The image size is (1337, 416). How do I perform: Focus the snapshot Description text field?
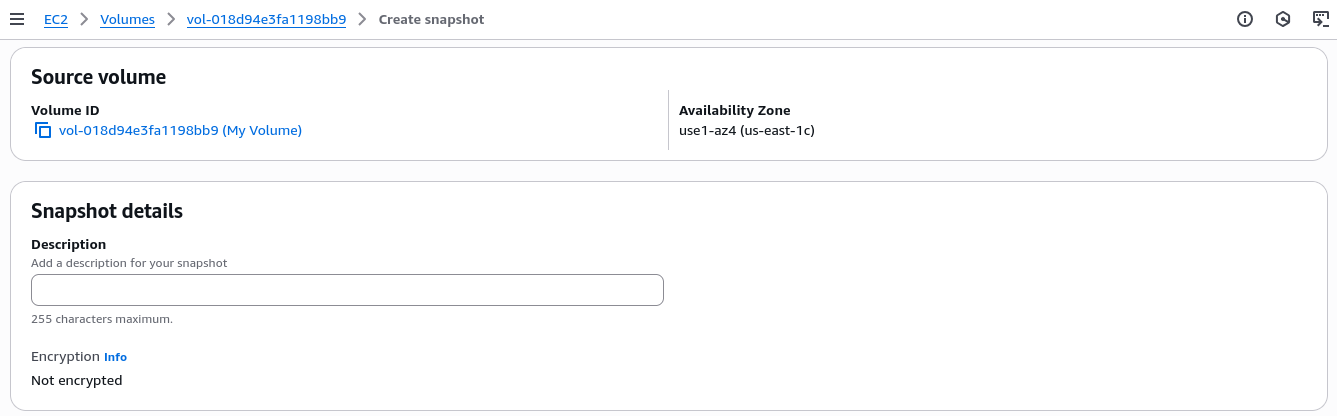pos(347,290)
